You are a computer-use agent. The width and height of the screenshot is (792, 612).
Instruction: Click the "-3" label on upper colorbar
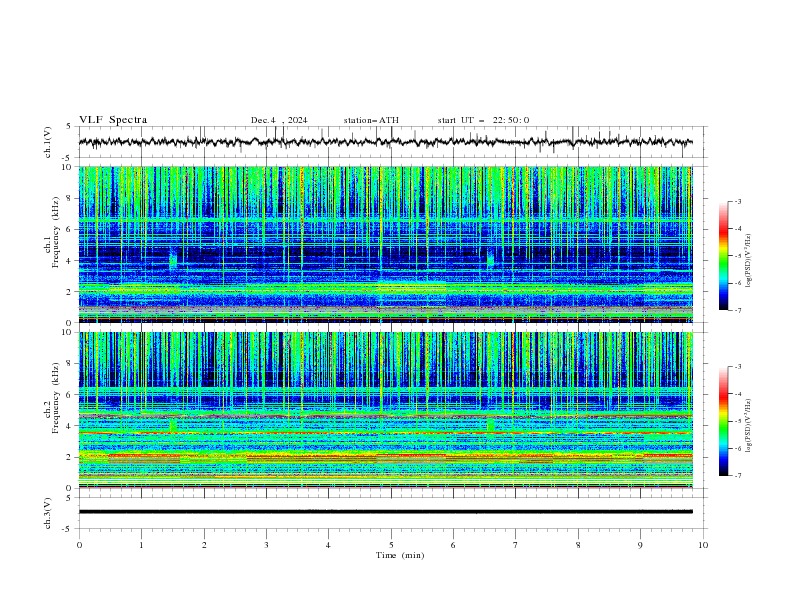pyautogui.click(x=737, y=201)
